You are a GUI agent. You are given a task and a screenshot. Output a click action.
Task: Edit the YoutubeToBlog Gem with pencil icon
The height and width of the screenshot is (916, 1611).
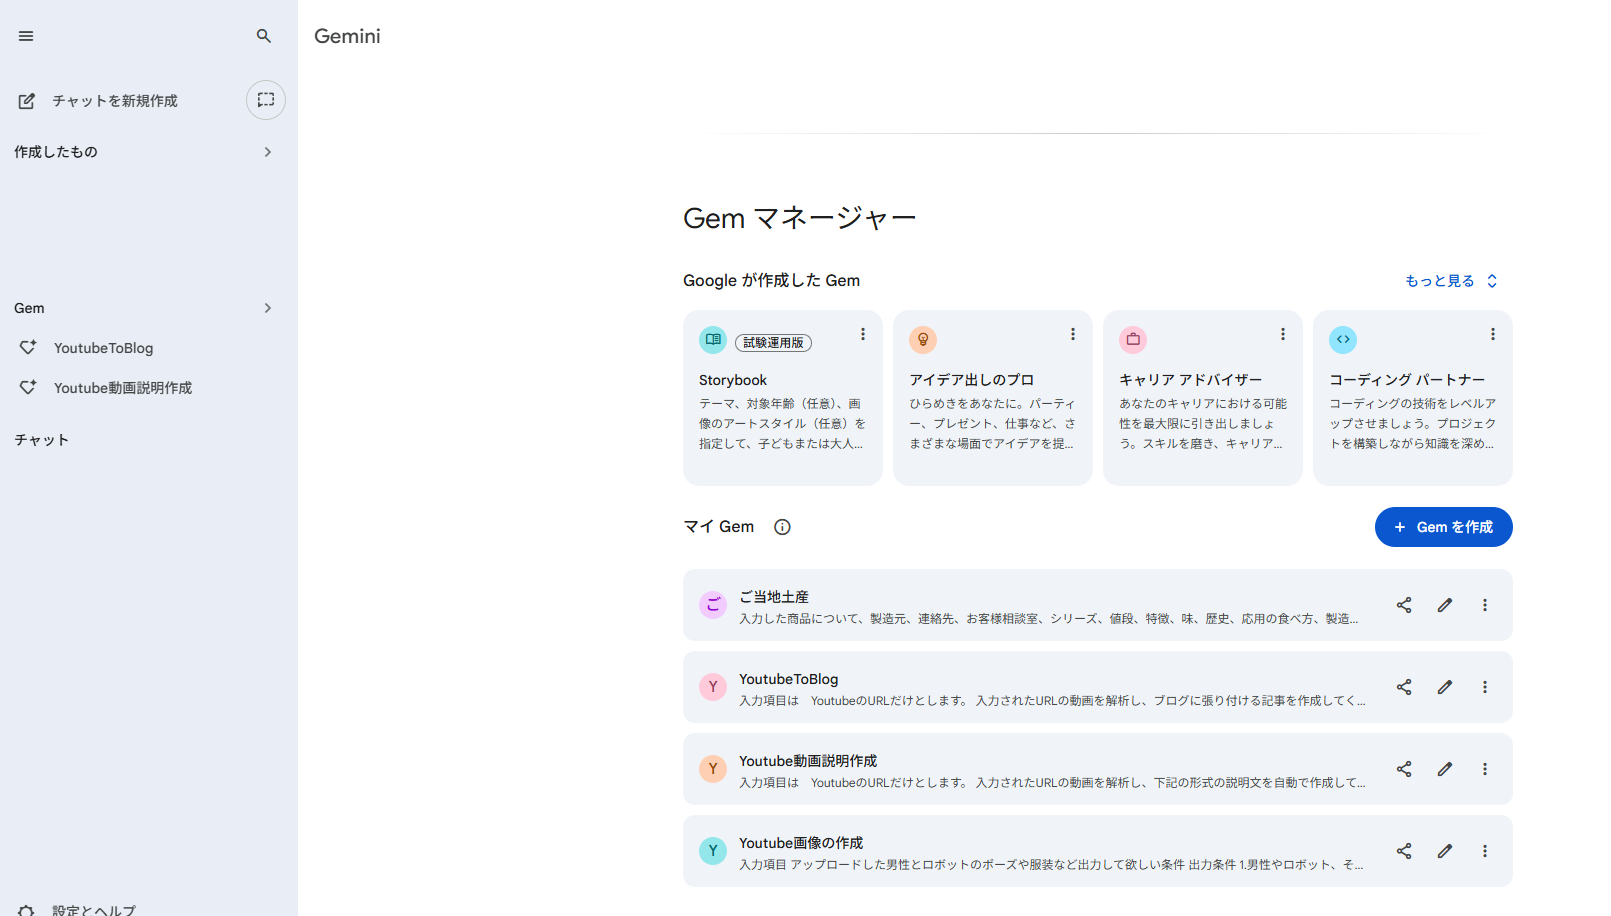[1445, 687]
